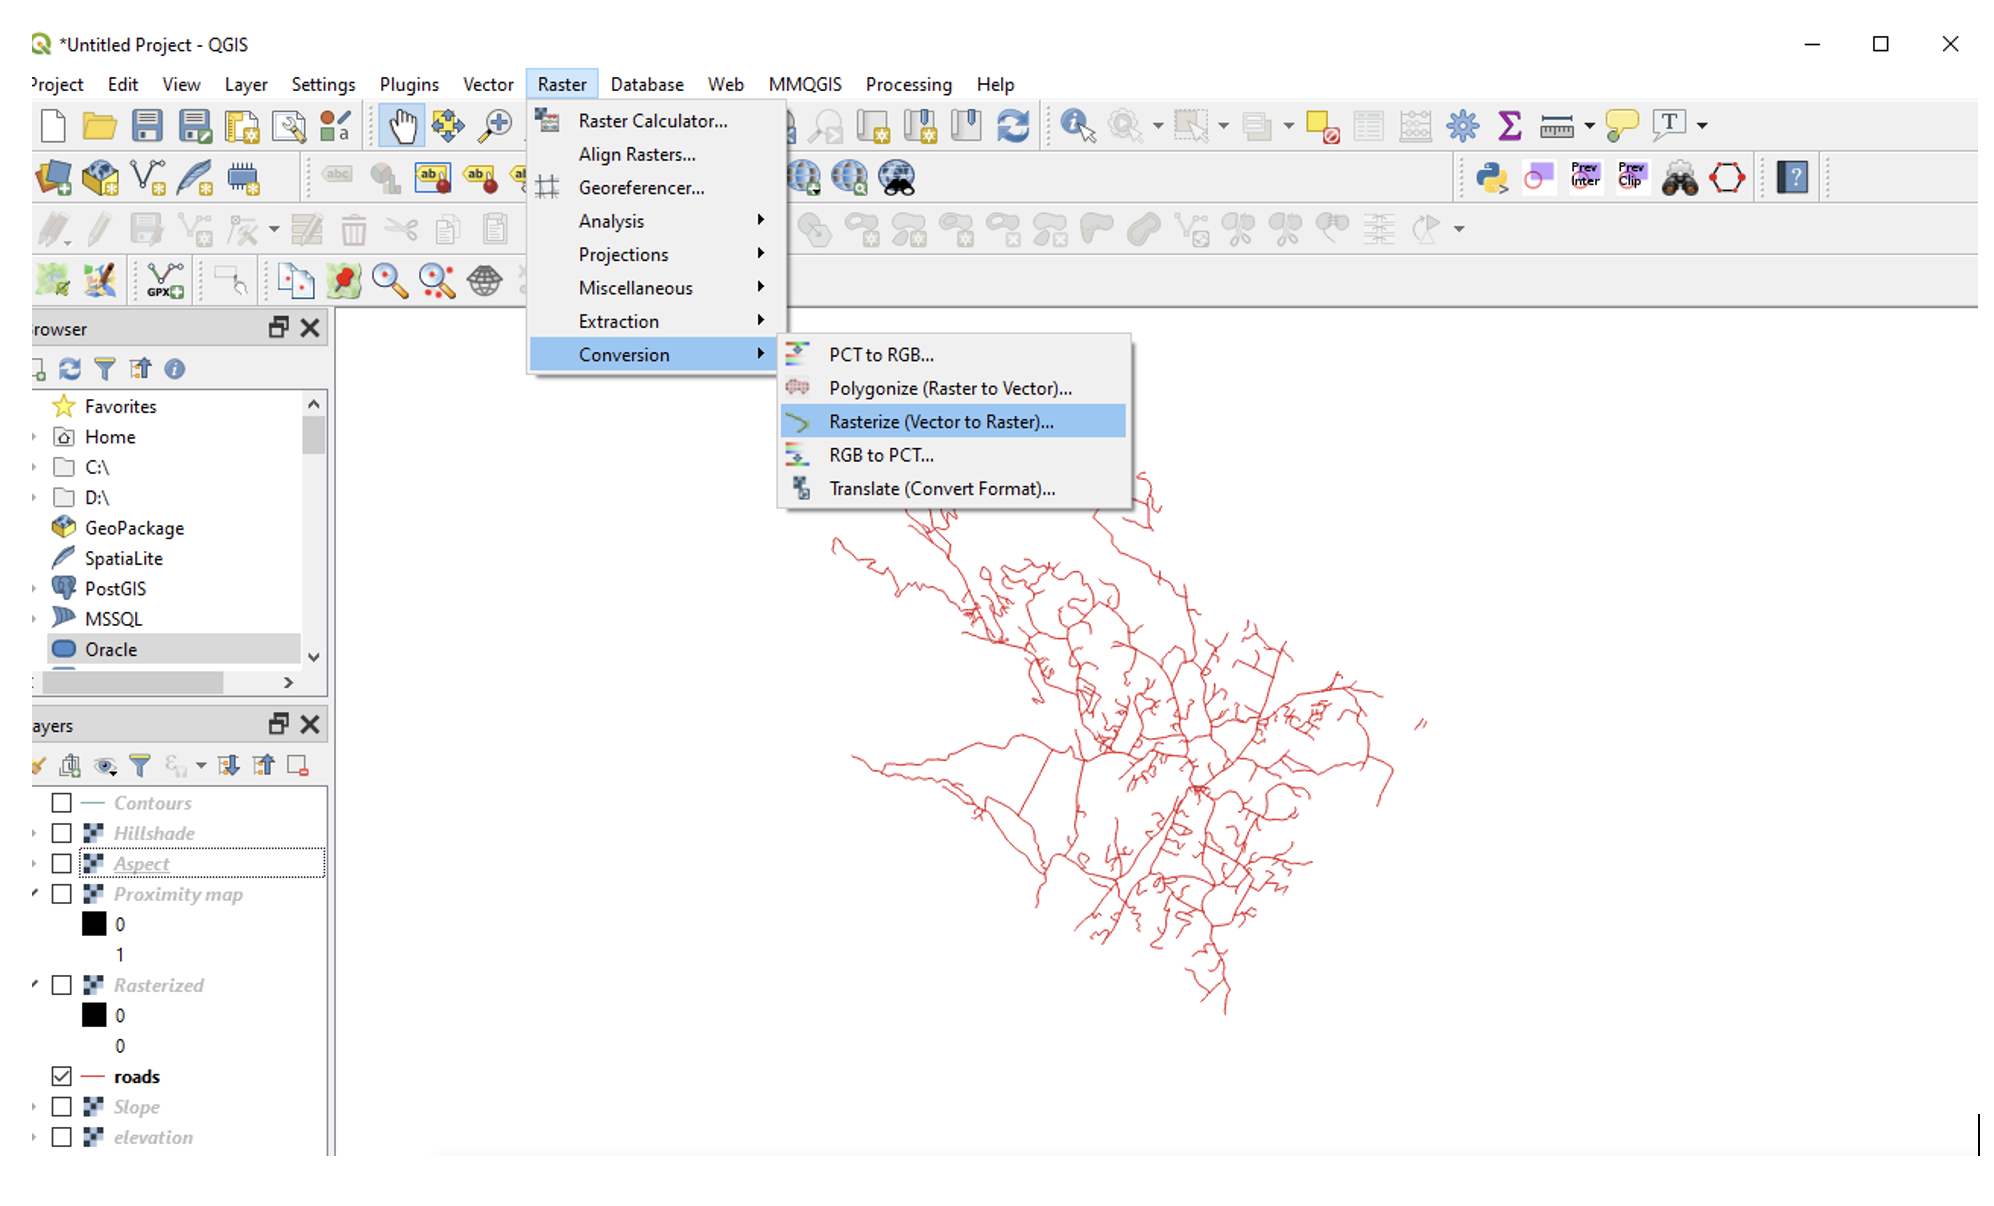
Task: Open the MMQGIS menu
Action: pos(805,84)
